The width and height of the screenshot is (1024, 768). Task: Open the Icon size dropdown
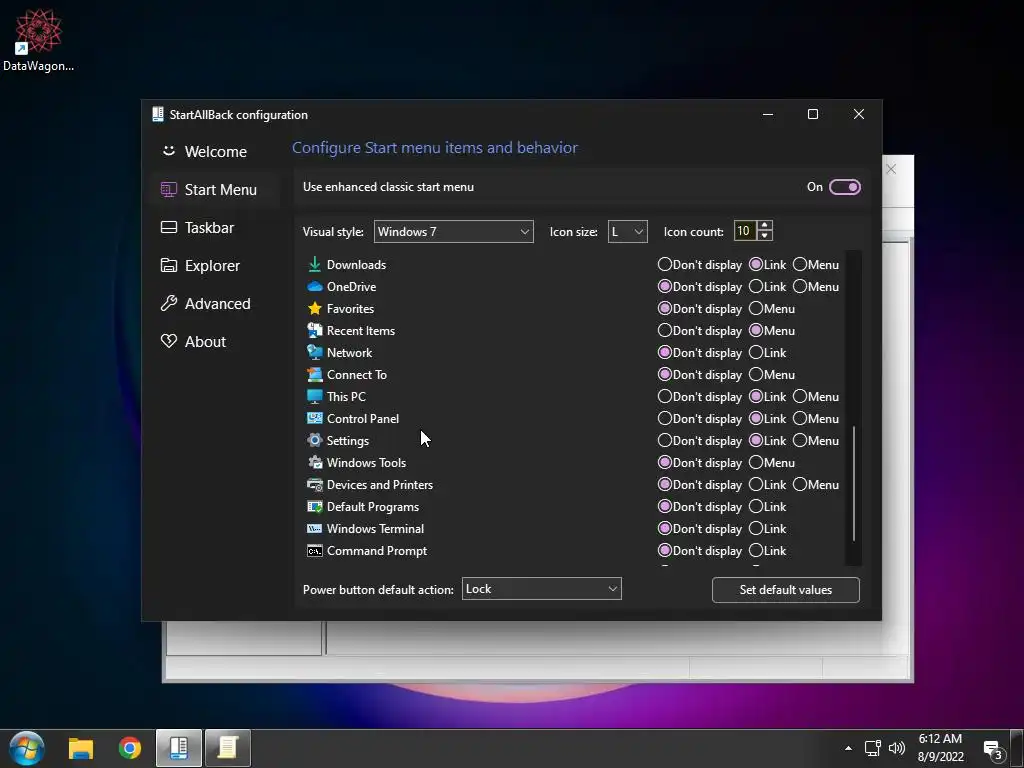point(627,232)
